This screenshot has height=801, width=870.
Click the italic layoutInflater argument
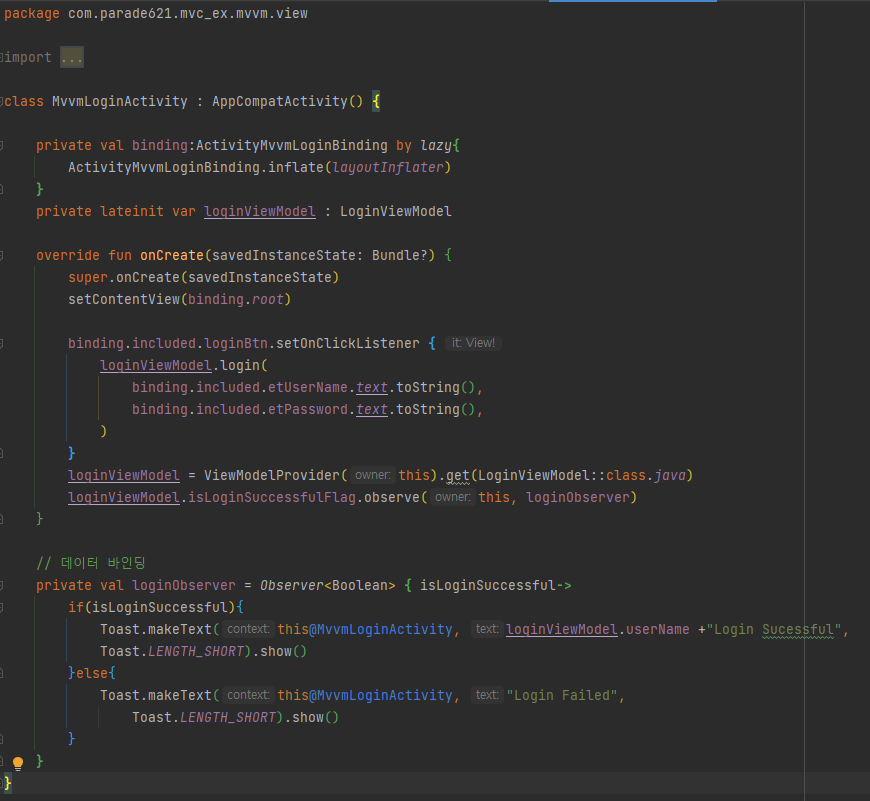tap(388, 168)
